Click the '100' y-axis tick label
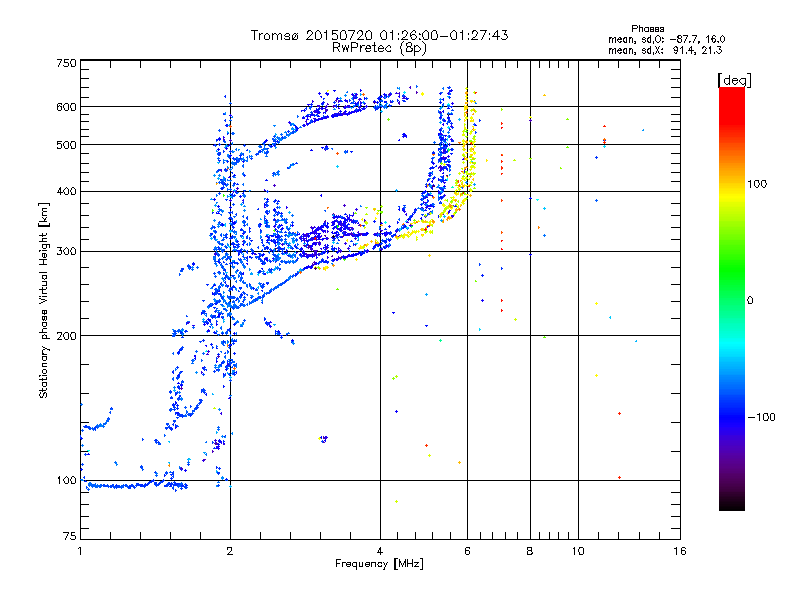This screenshot has height=600, width=800. [66, 481]
